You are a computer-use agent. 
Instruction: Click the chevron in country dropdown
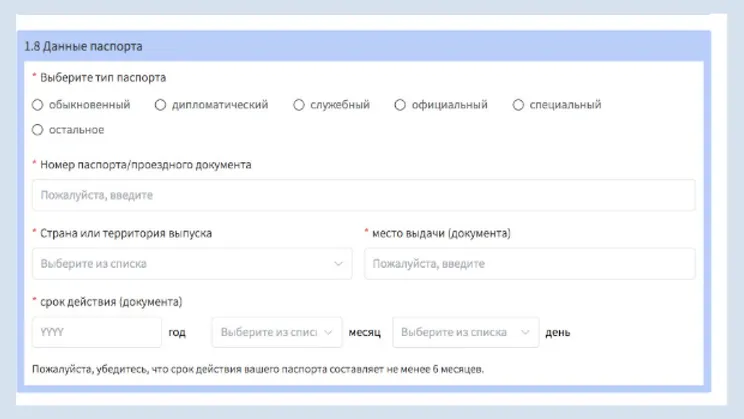coord(338,264)
